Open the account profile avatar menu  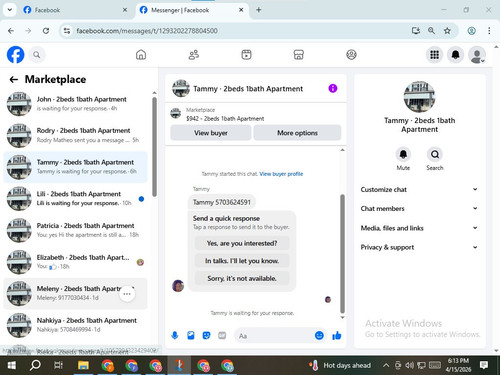pyautogui.click(x=477, y=55)
